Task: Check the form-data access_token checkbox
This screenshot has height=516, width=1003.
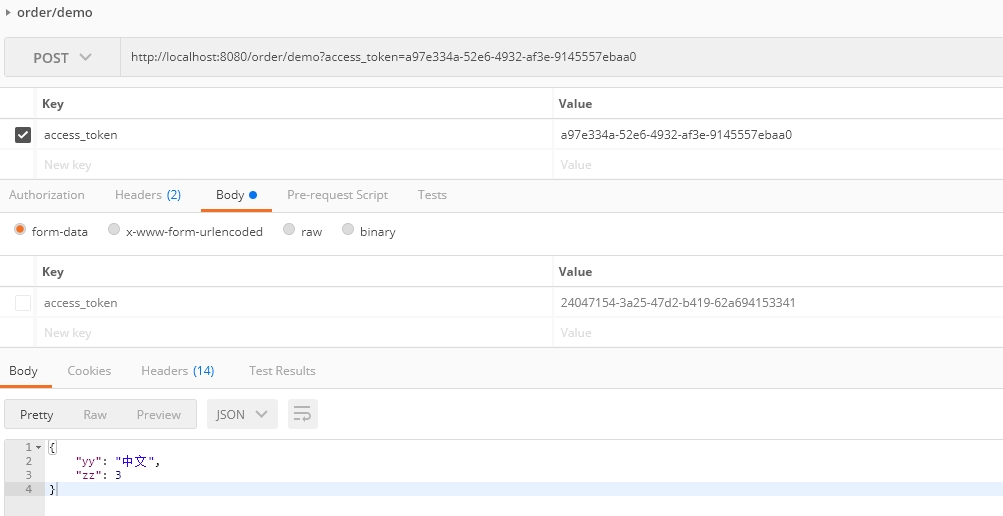Action: (x=23, y=303)
